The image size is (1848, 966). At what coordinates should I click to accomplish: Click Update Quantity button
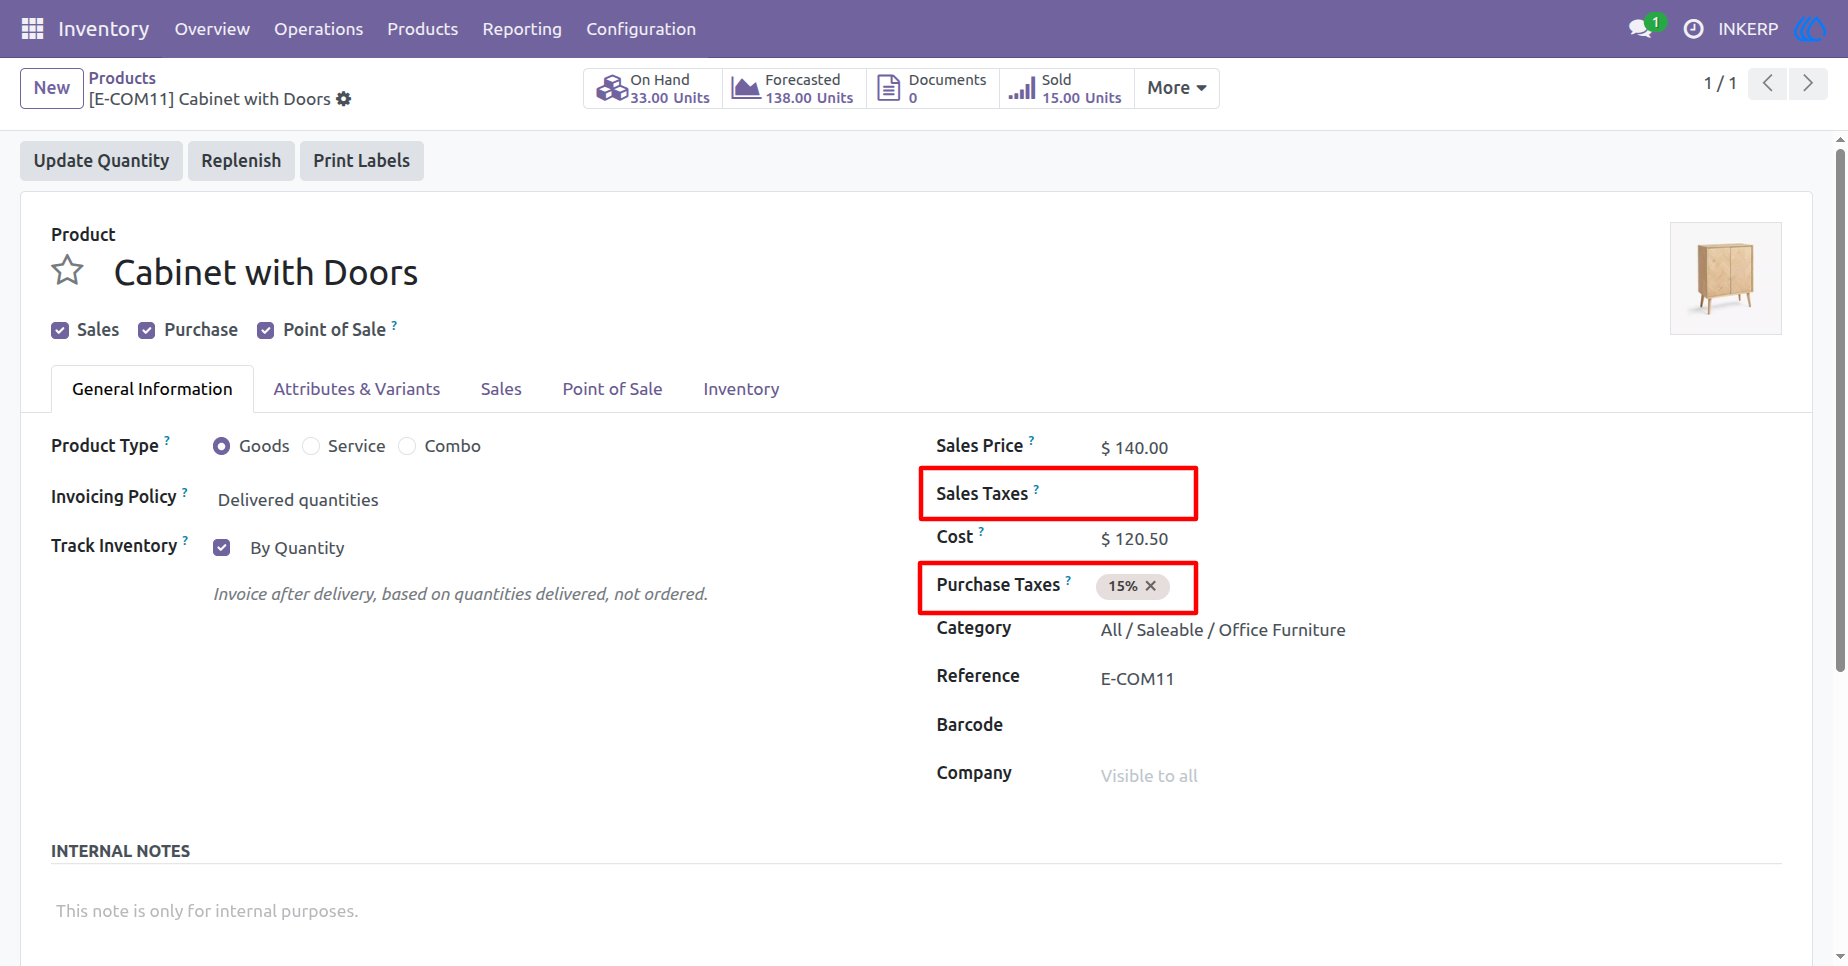101,161
